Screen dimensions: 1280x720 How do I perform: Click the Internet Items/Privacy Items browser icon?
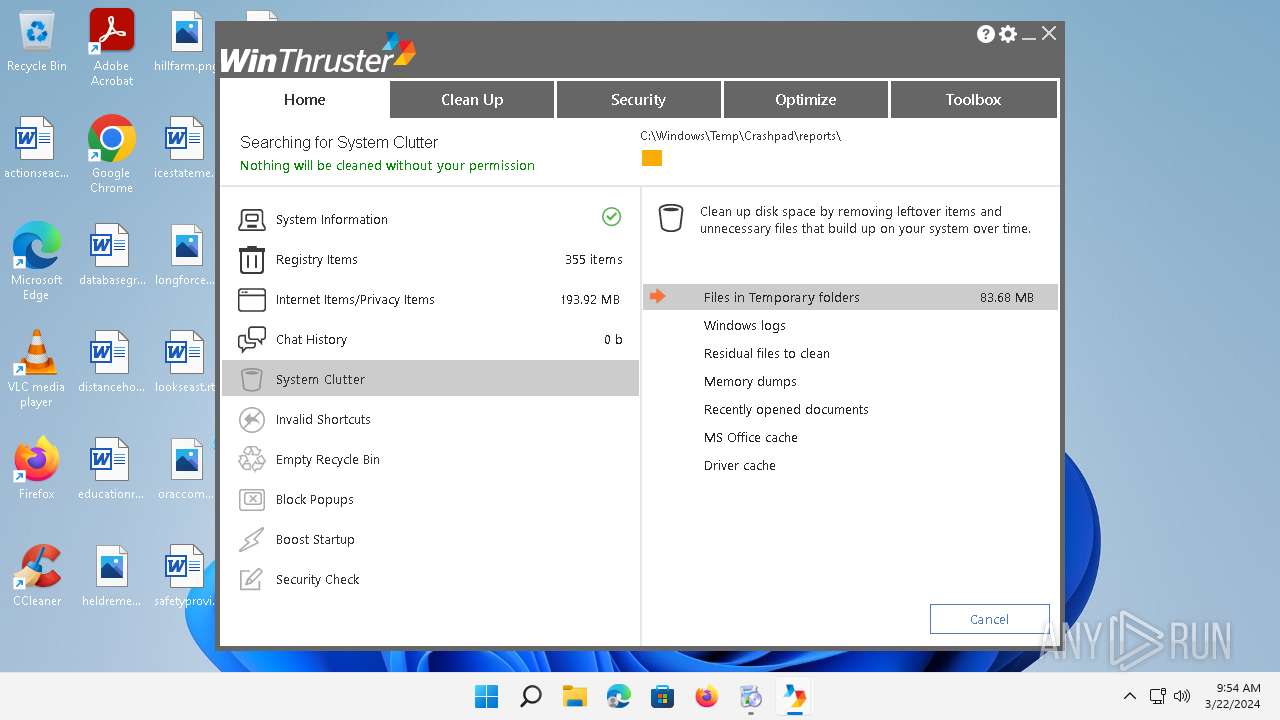coord(252,300)
